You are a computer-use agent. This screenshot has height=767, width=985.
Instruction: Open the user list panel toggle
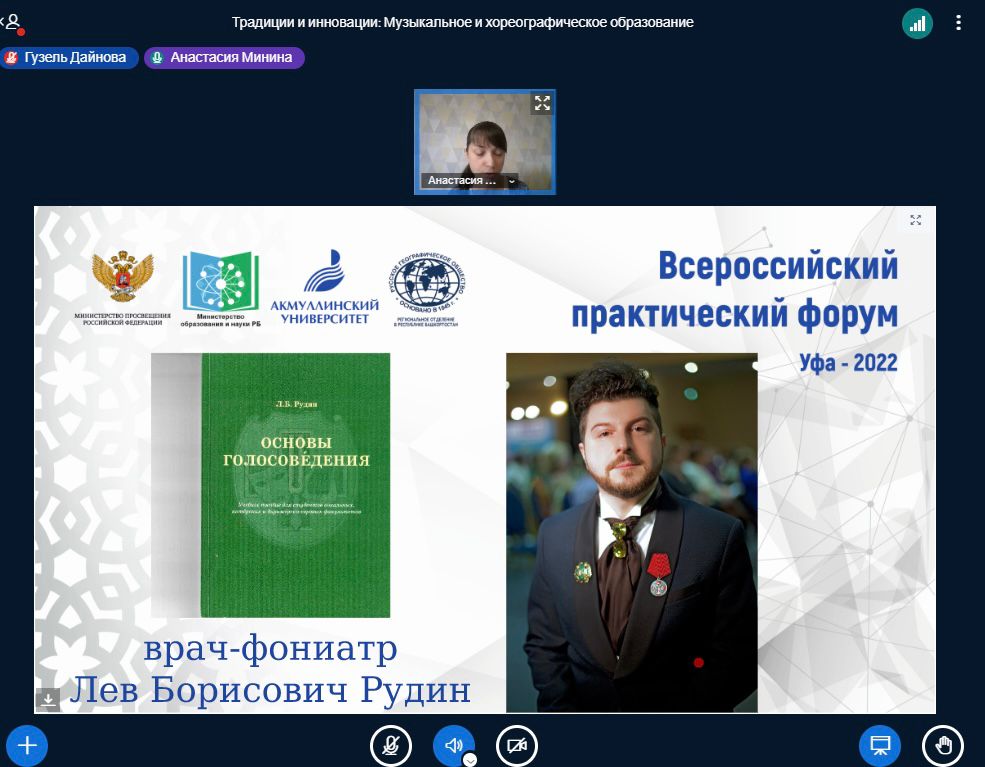coord(13,22)
